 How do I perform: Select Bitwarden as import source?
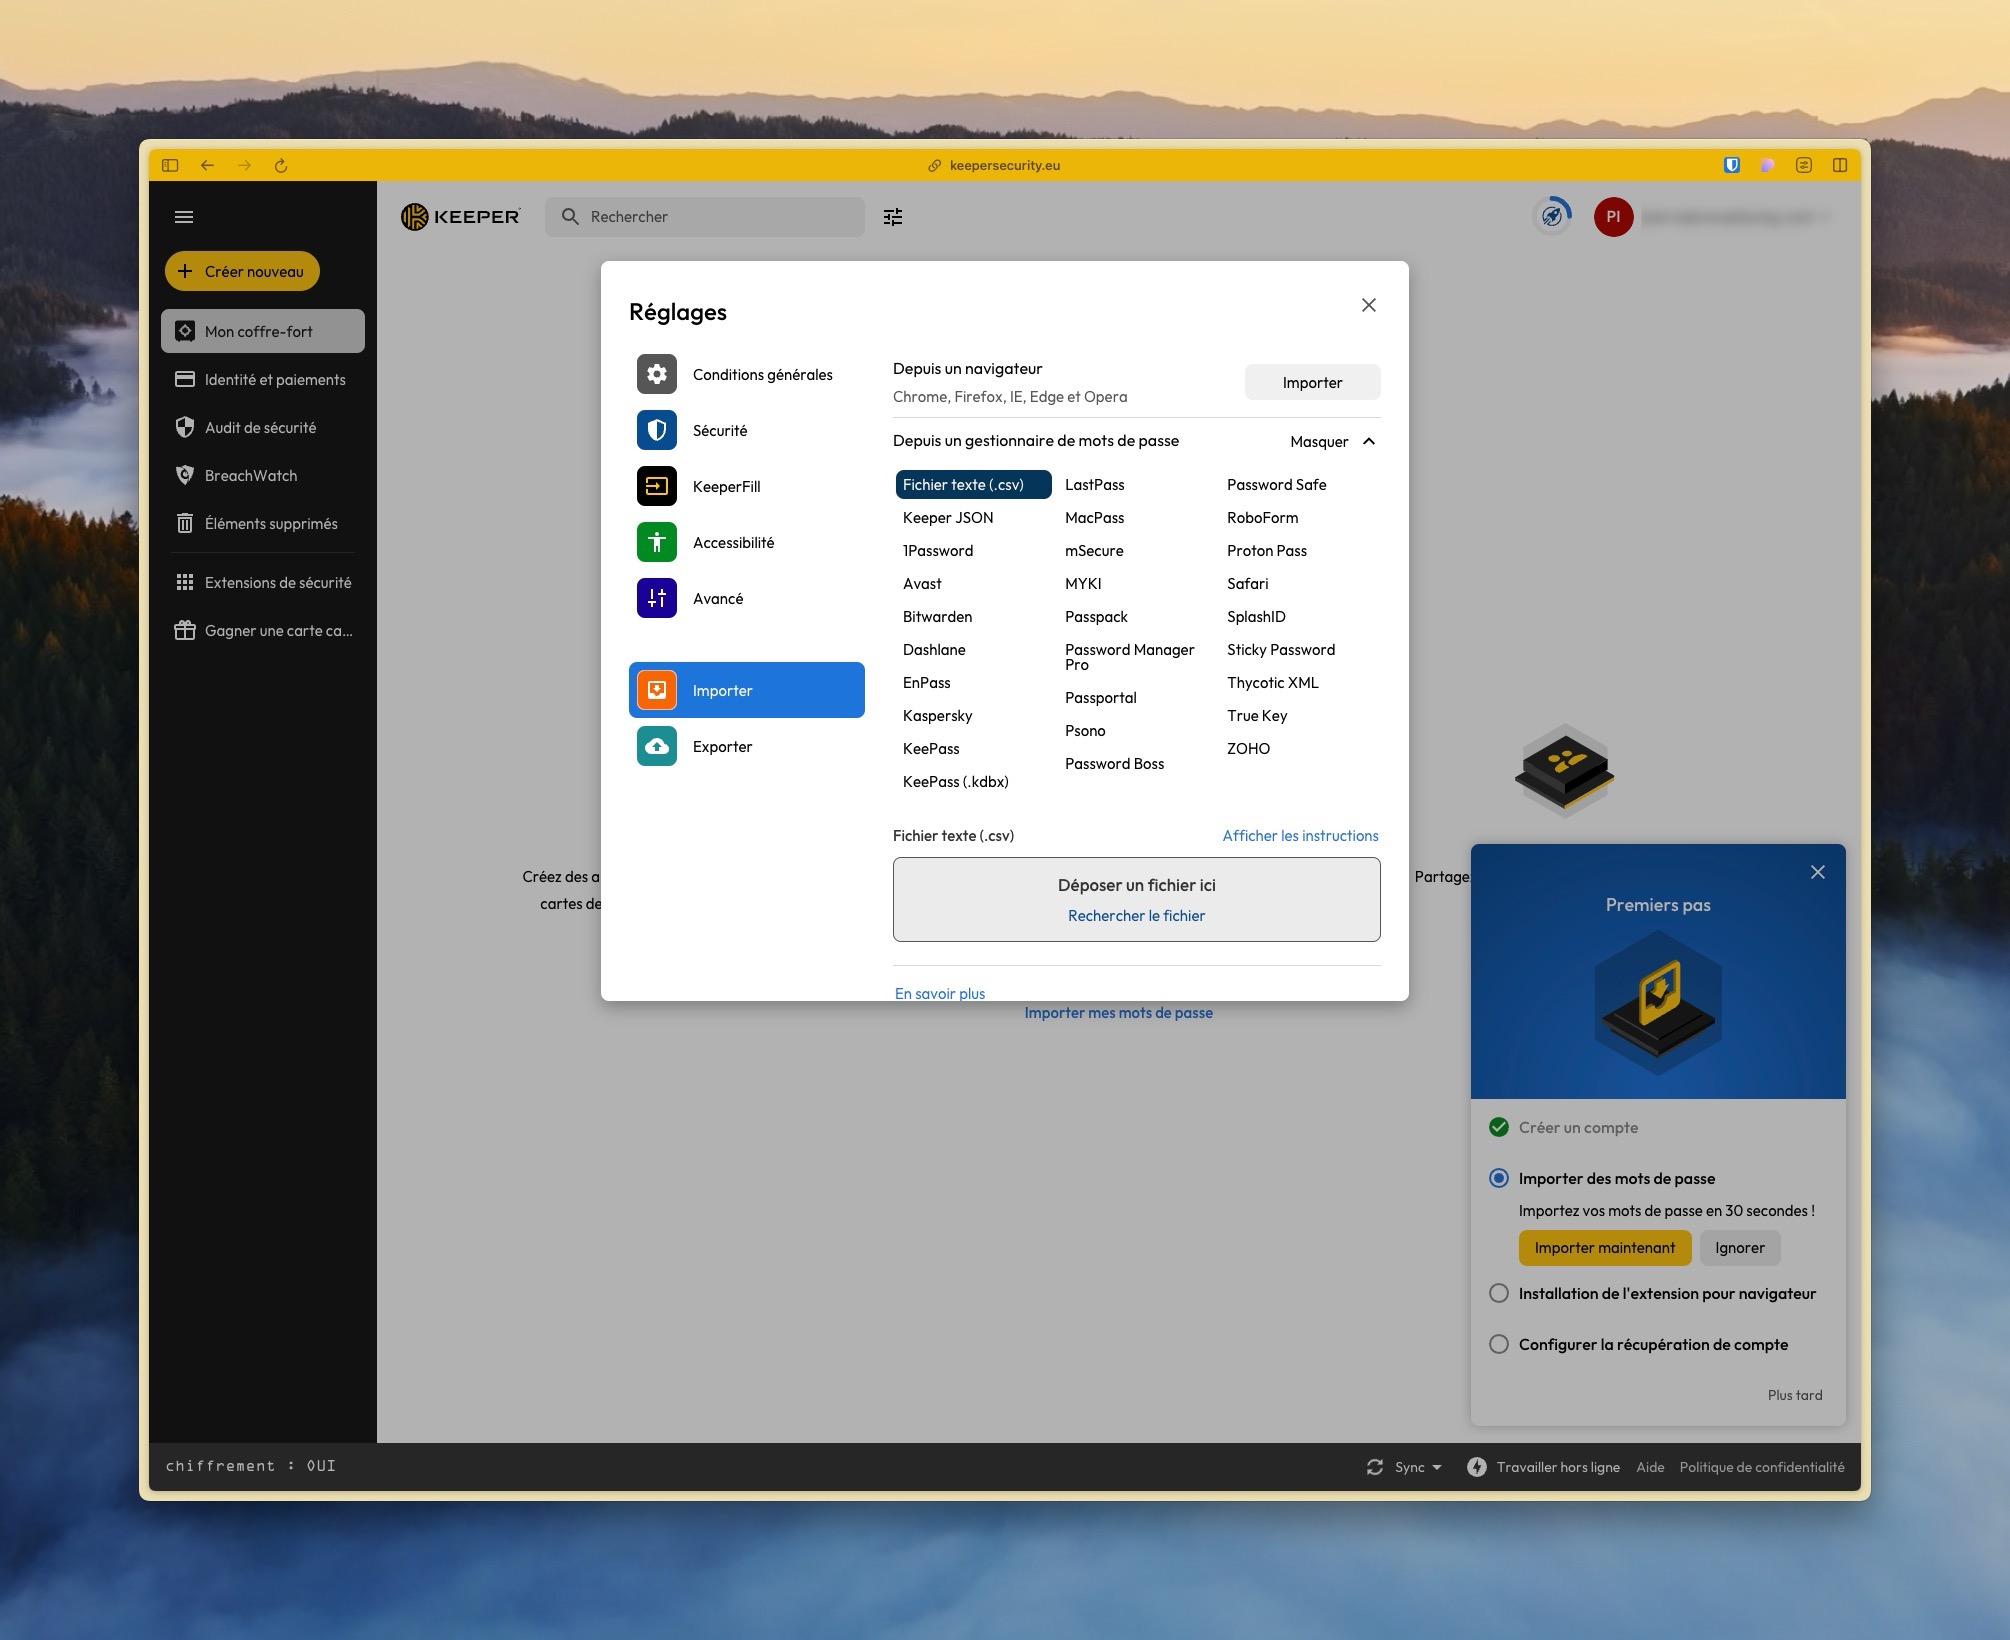click(937, 617)
